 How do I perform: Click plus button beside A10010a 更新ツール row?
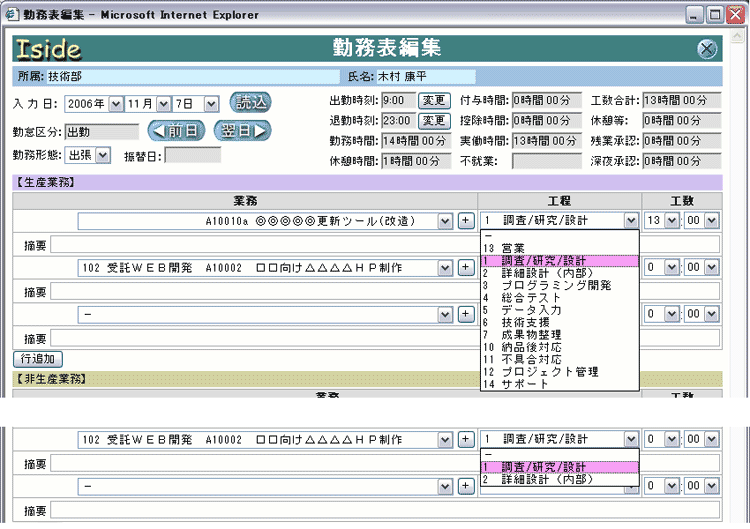point(466,220)
